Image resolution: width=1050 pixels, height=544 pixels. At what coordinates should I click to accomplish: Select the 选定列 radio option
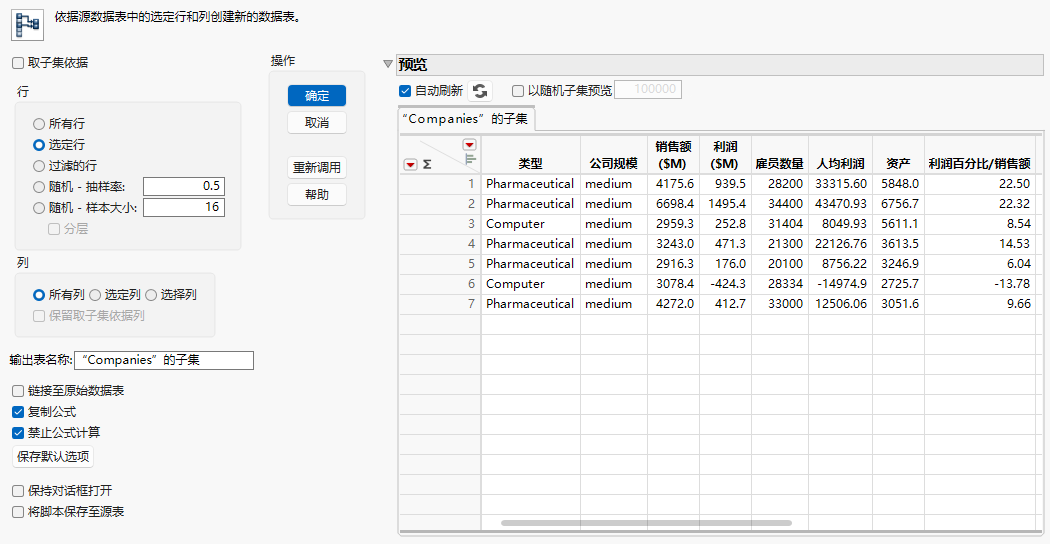tap(95, 294)
